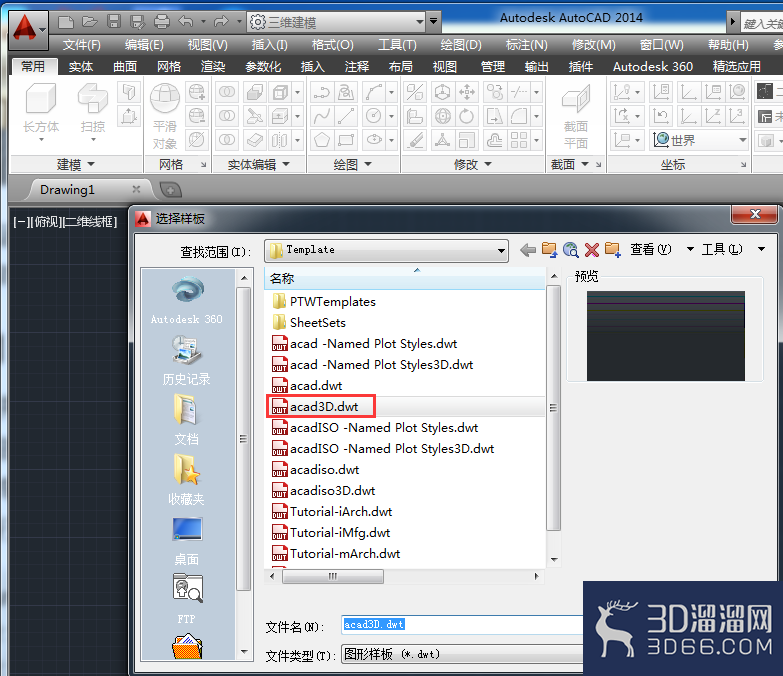The height and width of the screenshot is (676, 783).
Task: Open 桌面 desktop location in sidebar
Action: 186,541
